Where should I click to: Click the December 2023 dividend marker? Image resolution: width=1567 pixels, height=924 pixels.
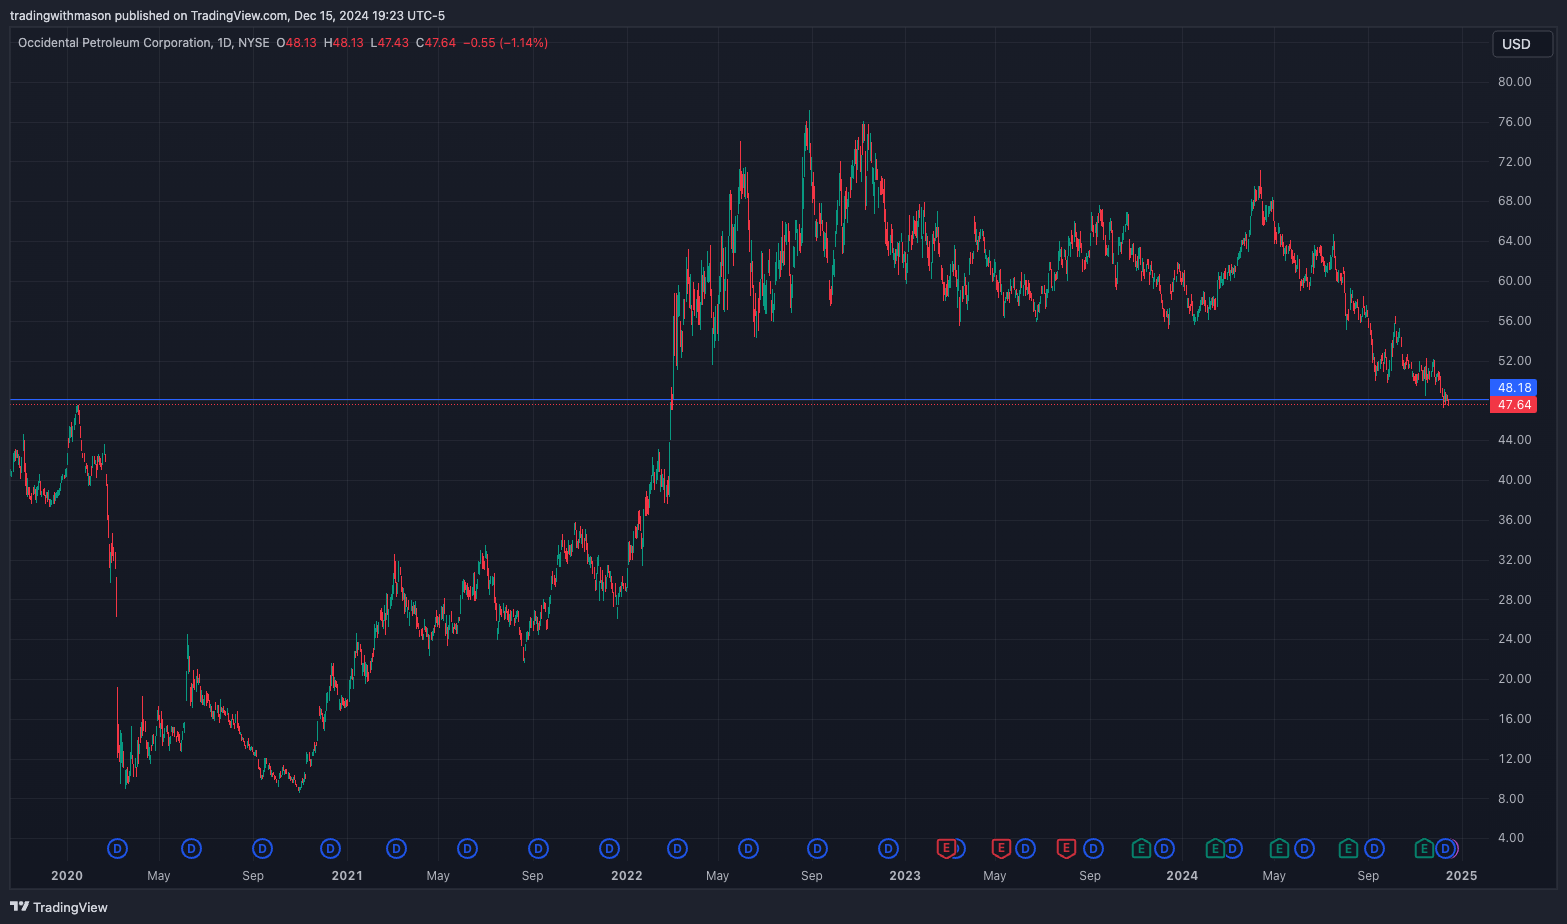click(x=1164, y=849)
